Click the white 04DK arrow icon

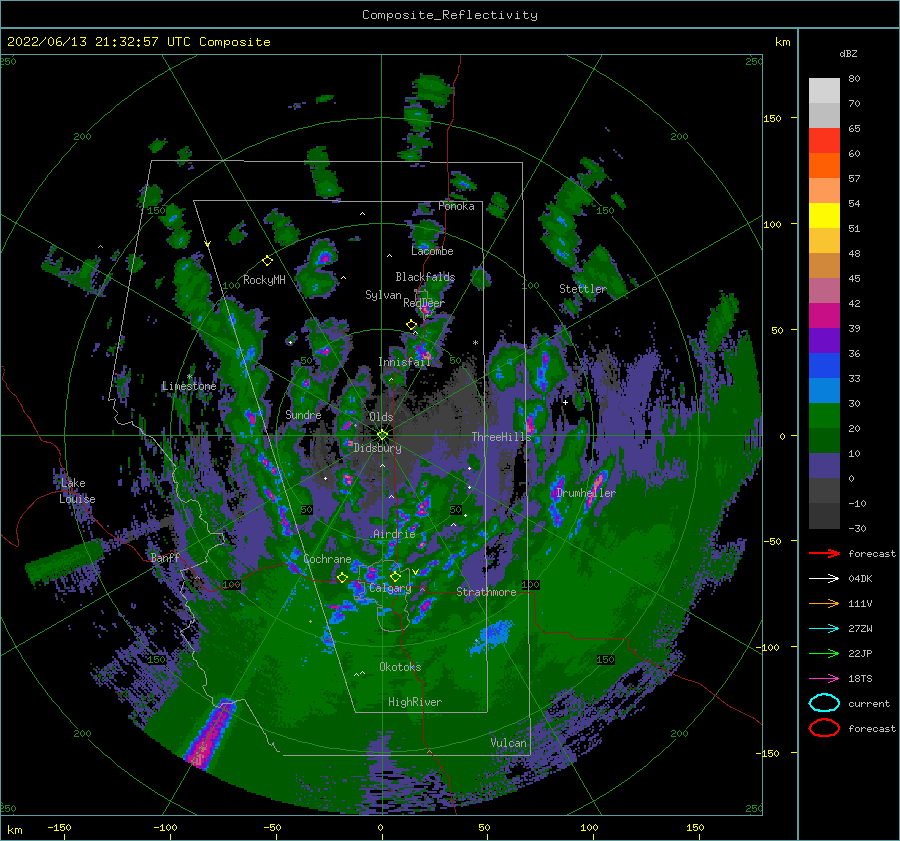pyautogui.click(x=824, y=578)
